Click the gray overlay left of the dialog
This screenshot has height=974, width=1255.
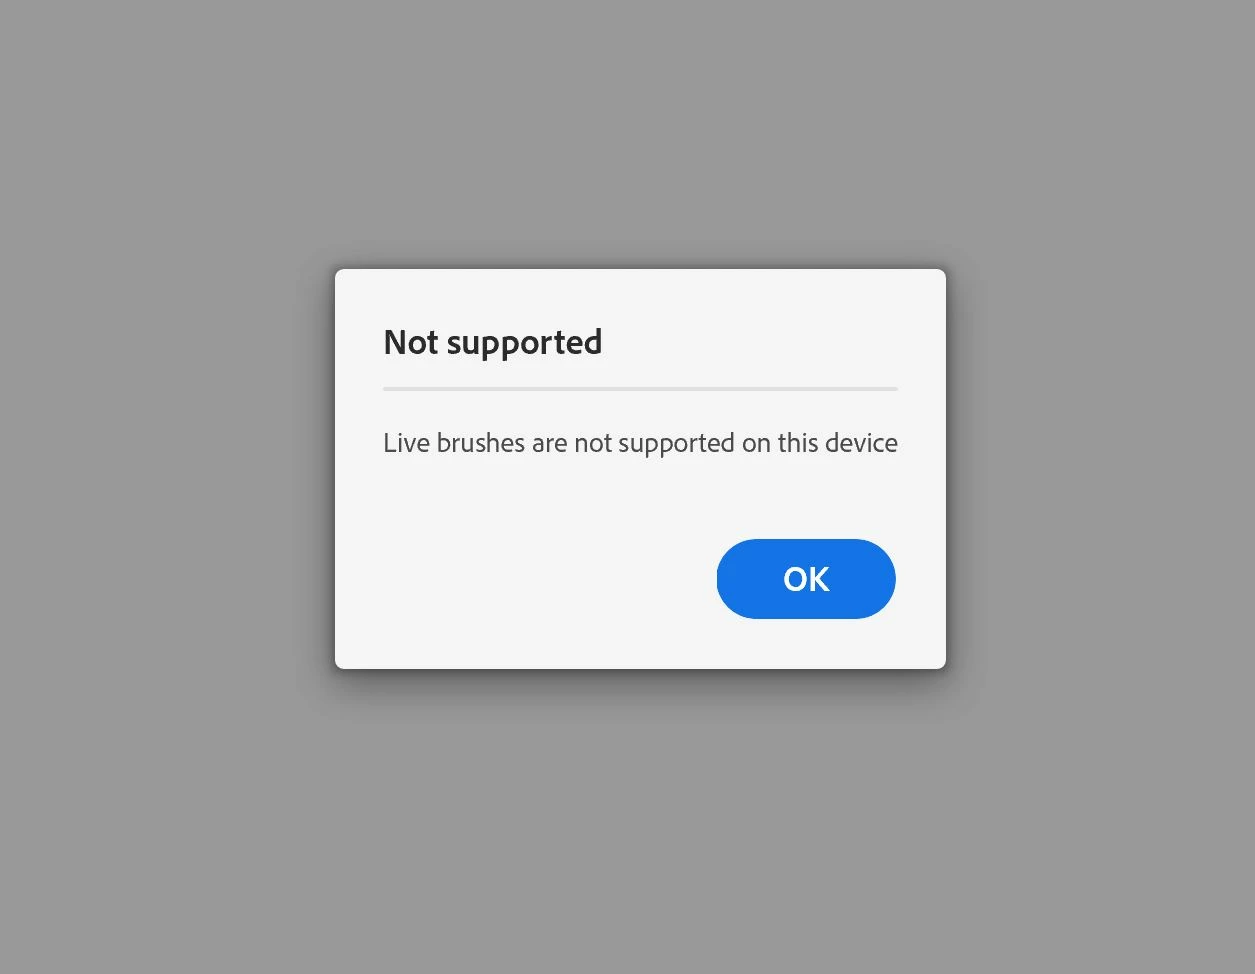click(x=165, y=468)
